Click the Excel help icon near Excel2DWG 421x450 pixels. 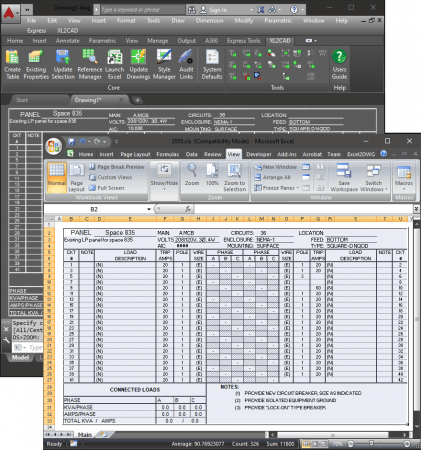tap(384, 154)
